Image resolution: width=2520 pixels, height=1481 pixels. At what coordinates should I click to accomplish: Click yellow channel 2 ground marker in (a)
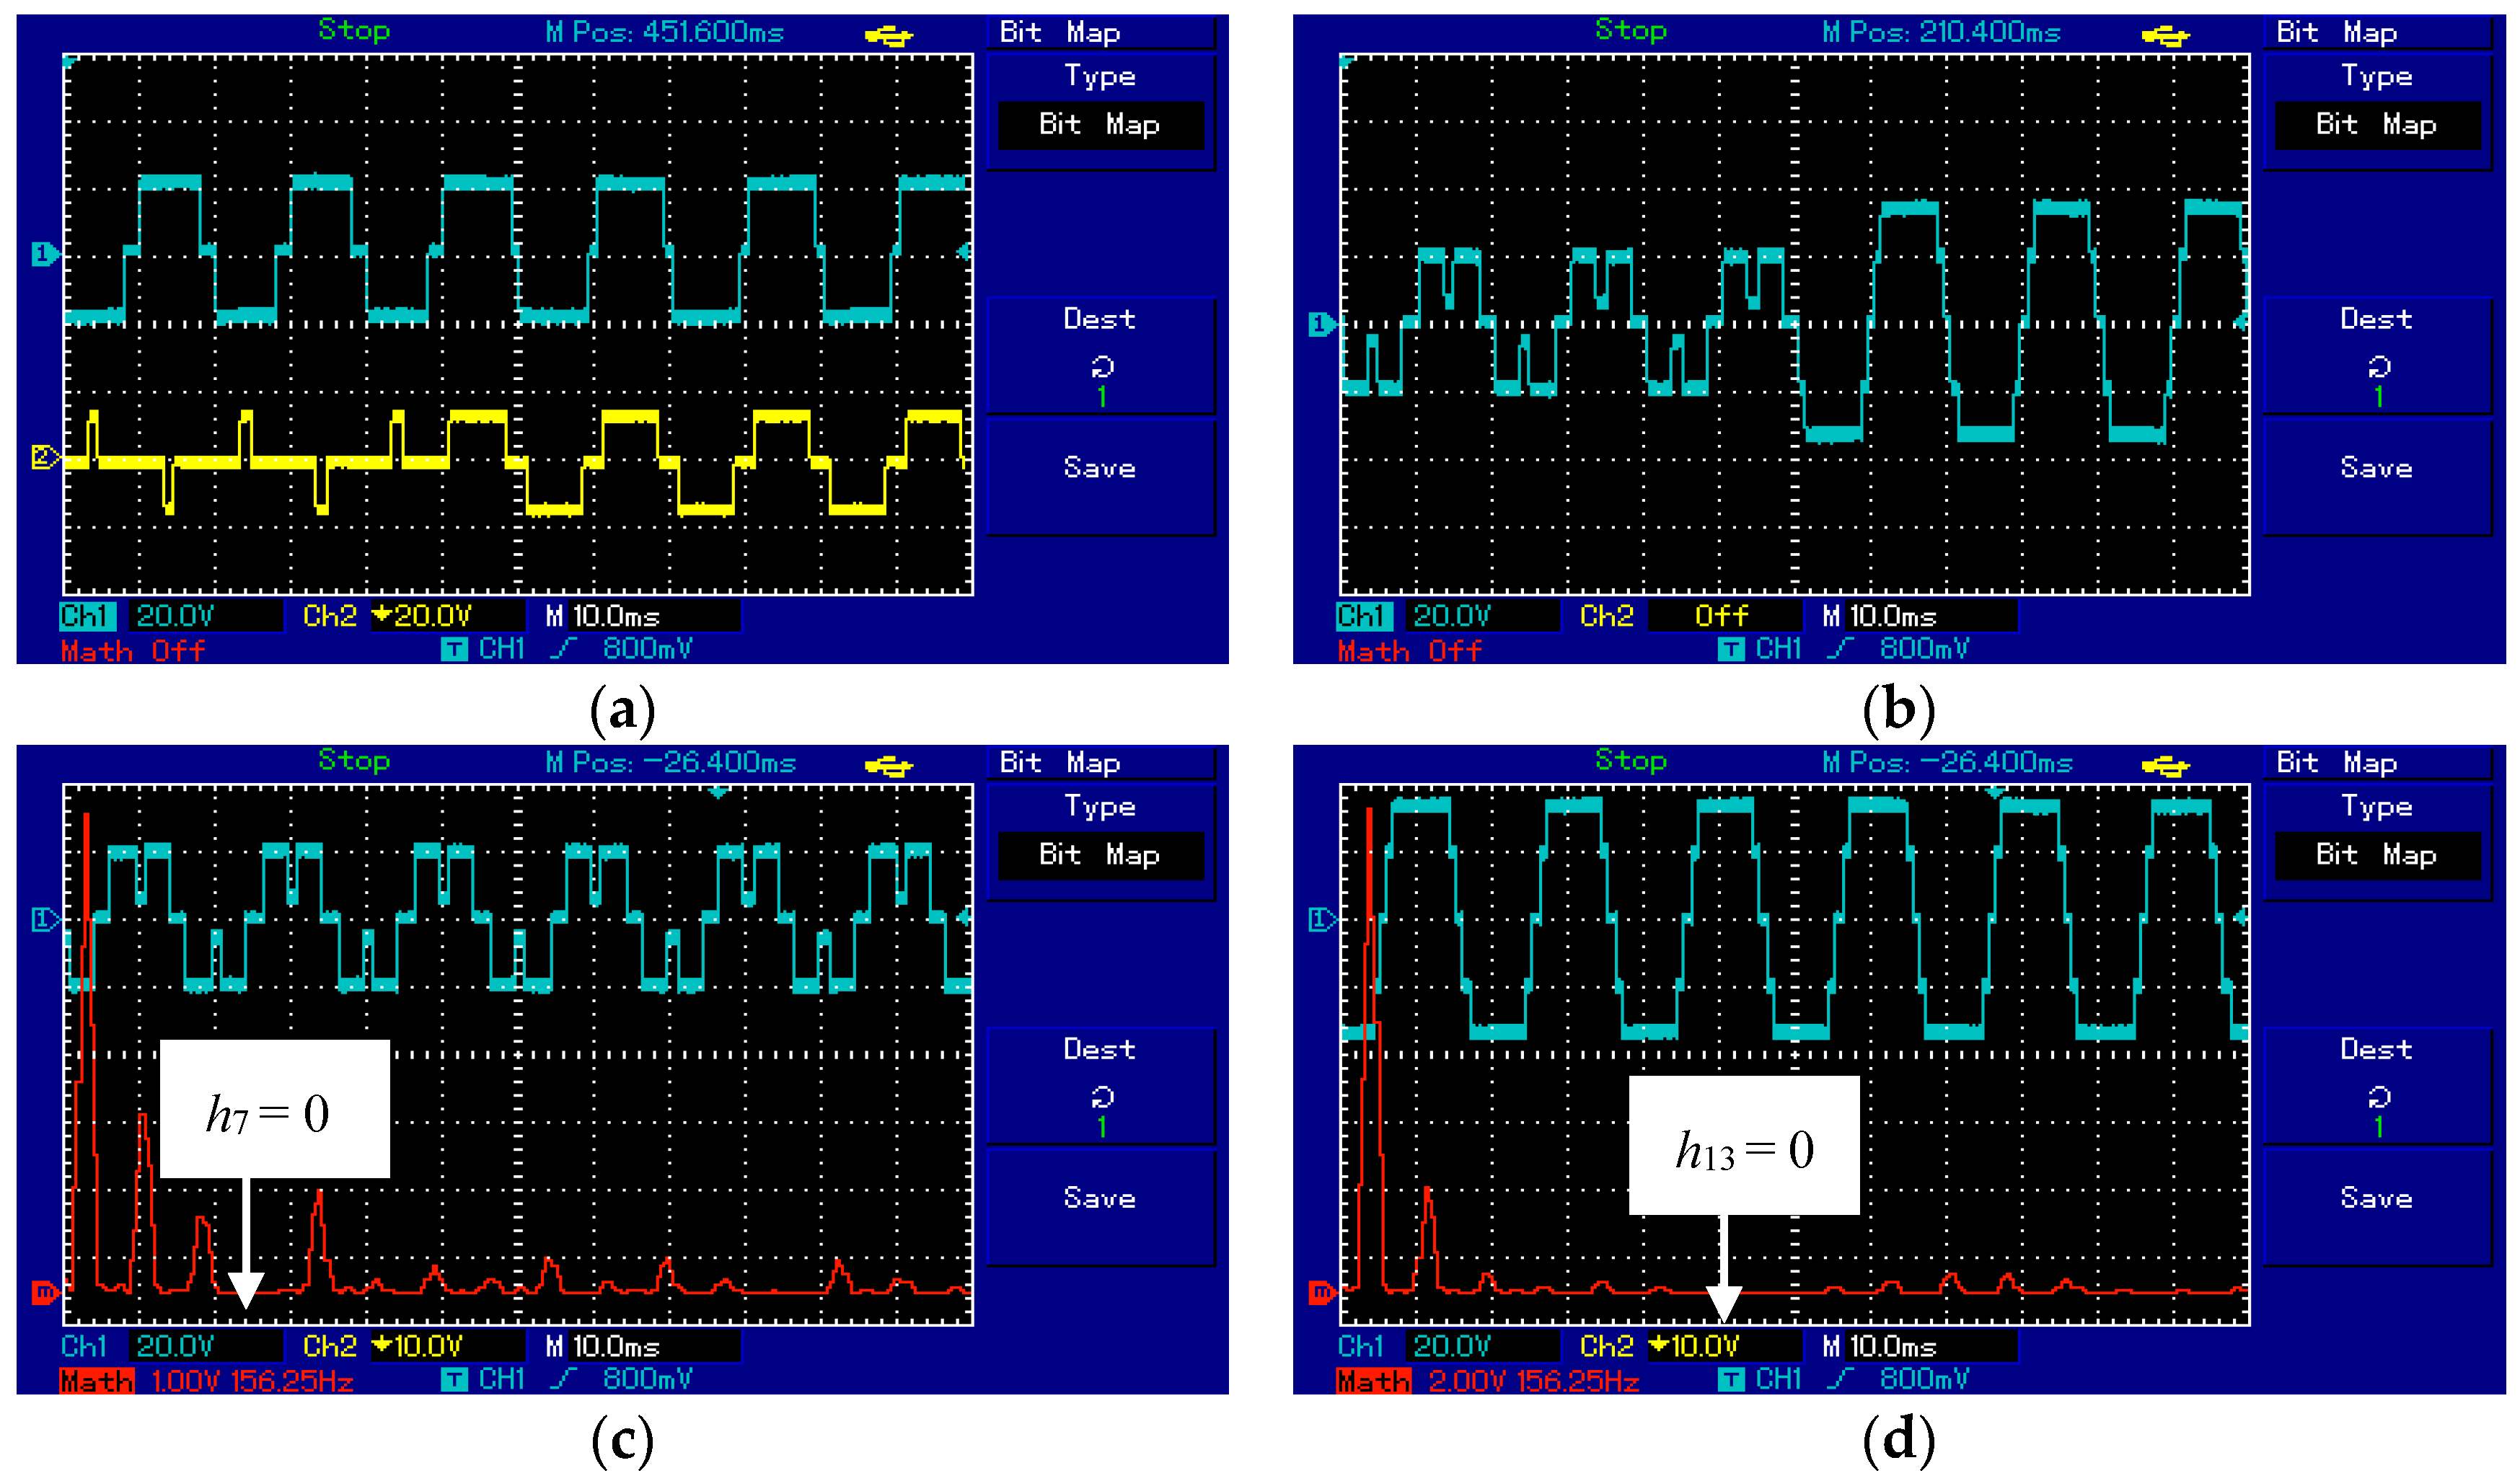tap(44, 458)
